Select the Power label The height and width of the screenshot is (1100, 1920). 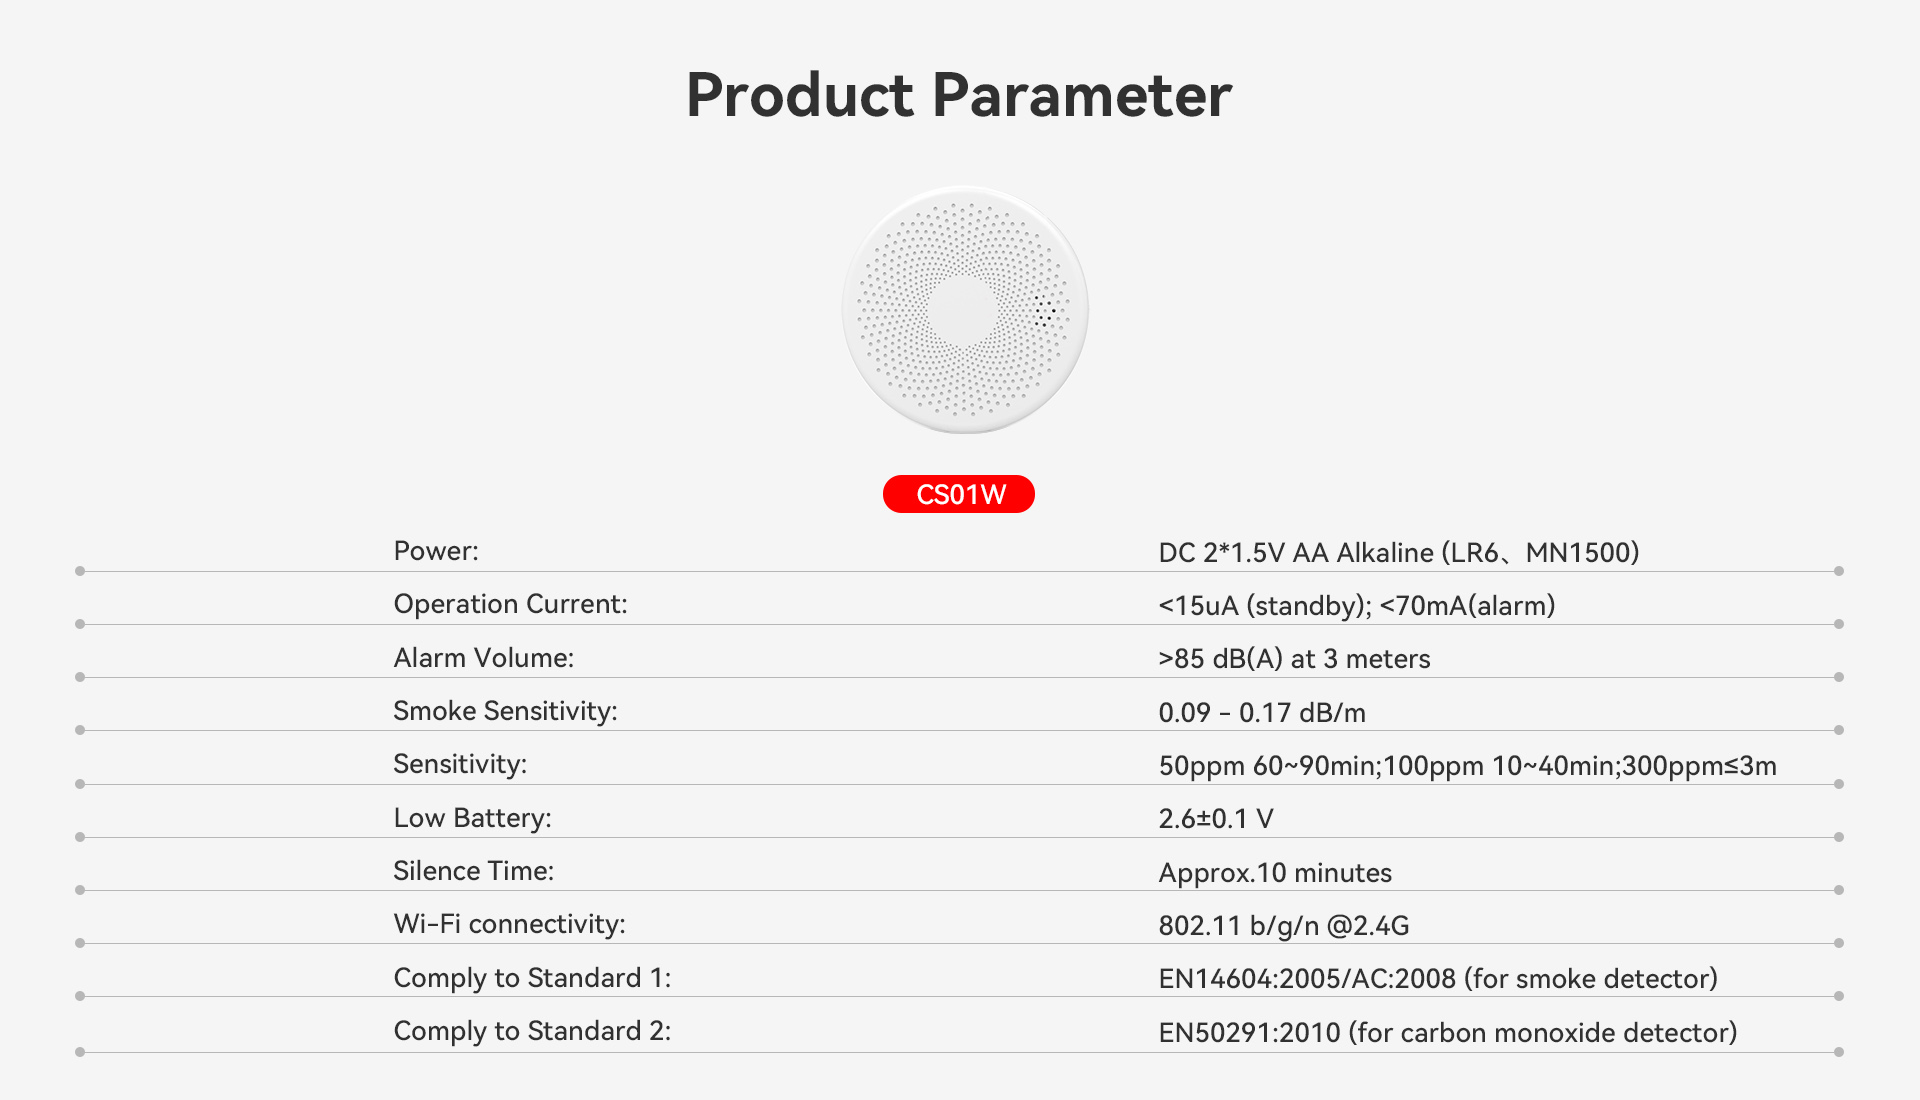click(436, 551)
